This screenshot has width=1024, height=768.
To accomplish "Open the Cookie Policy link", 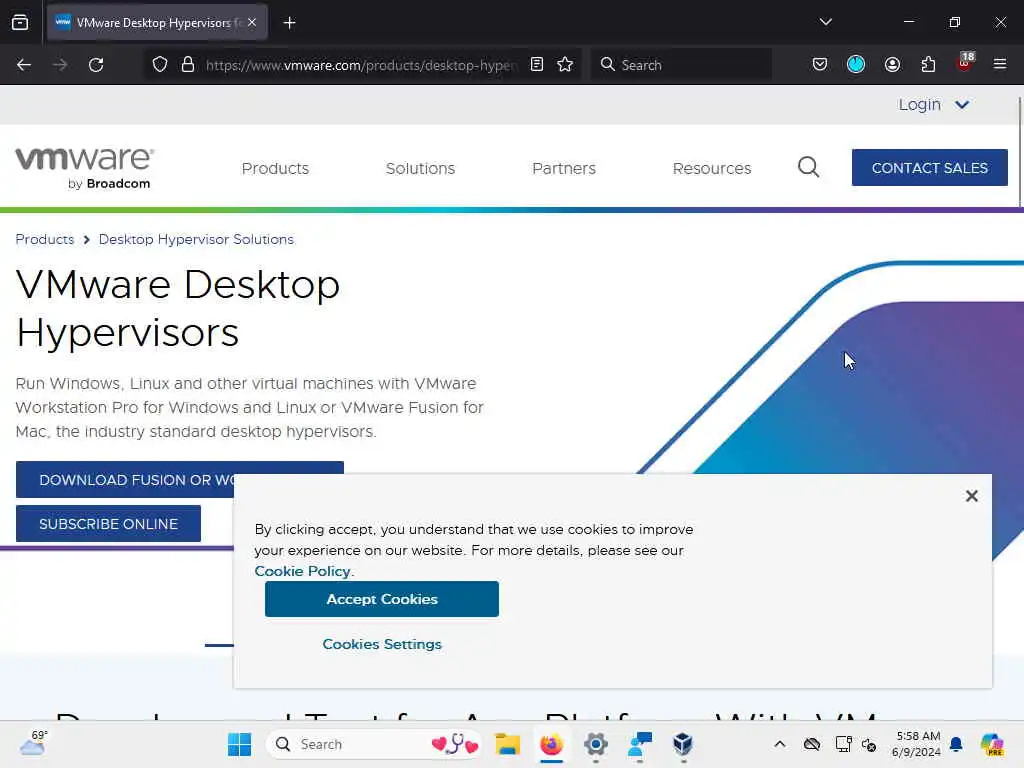I will (302, 571).
